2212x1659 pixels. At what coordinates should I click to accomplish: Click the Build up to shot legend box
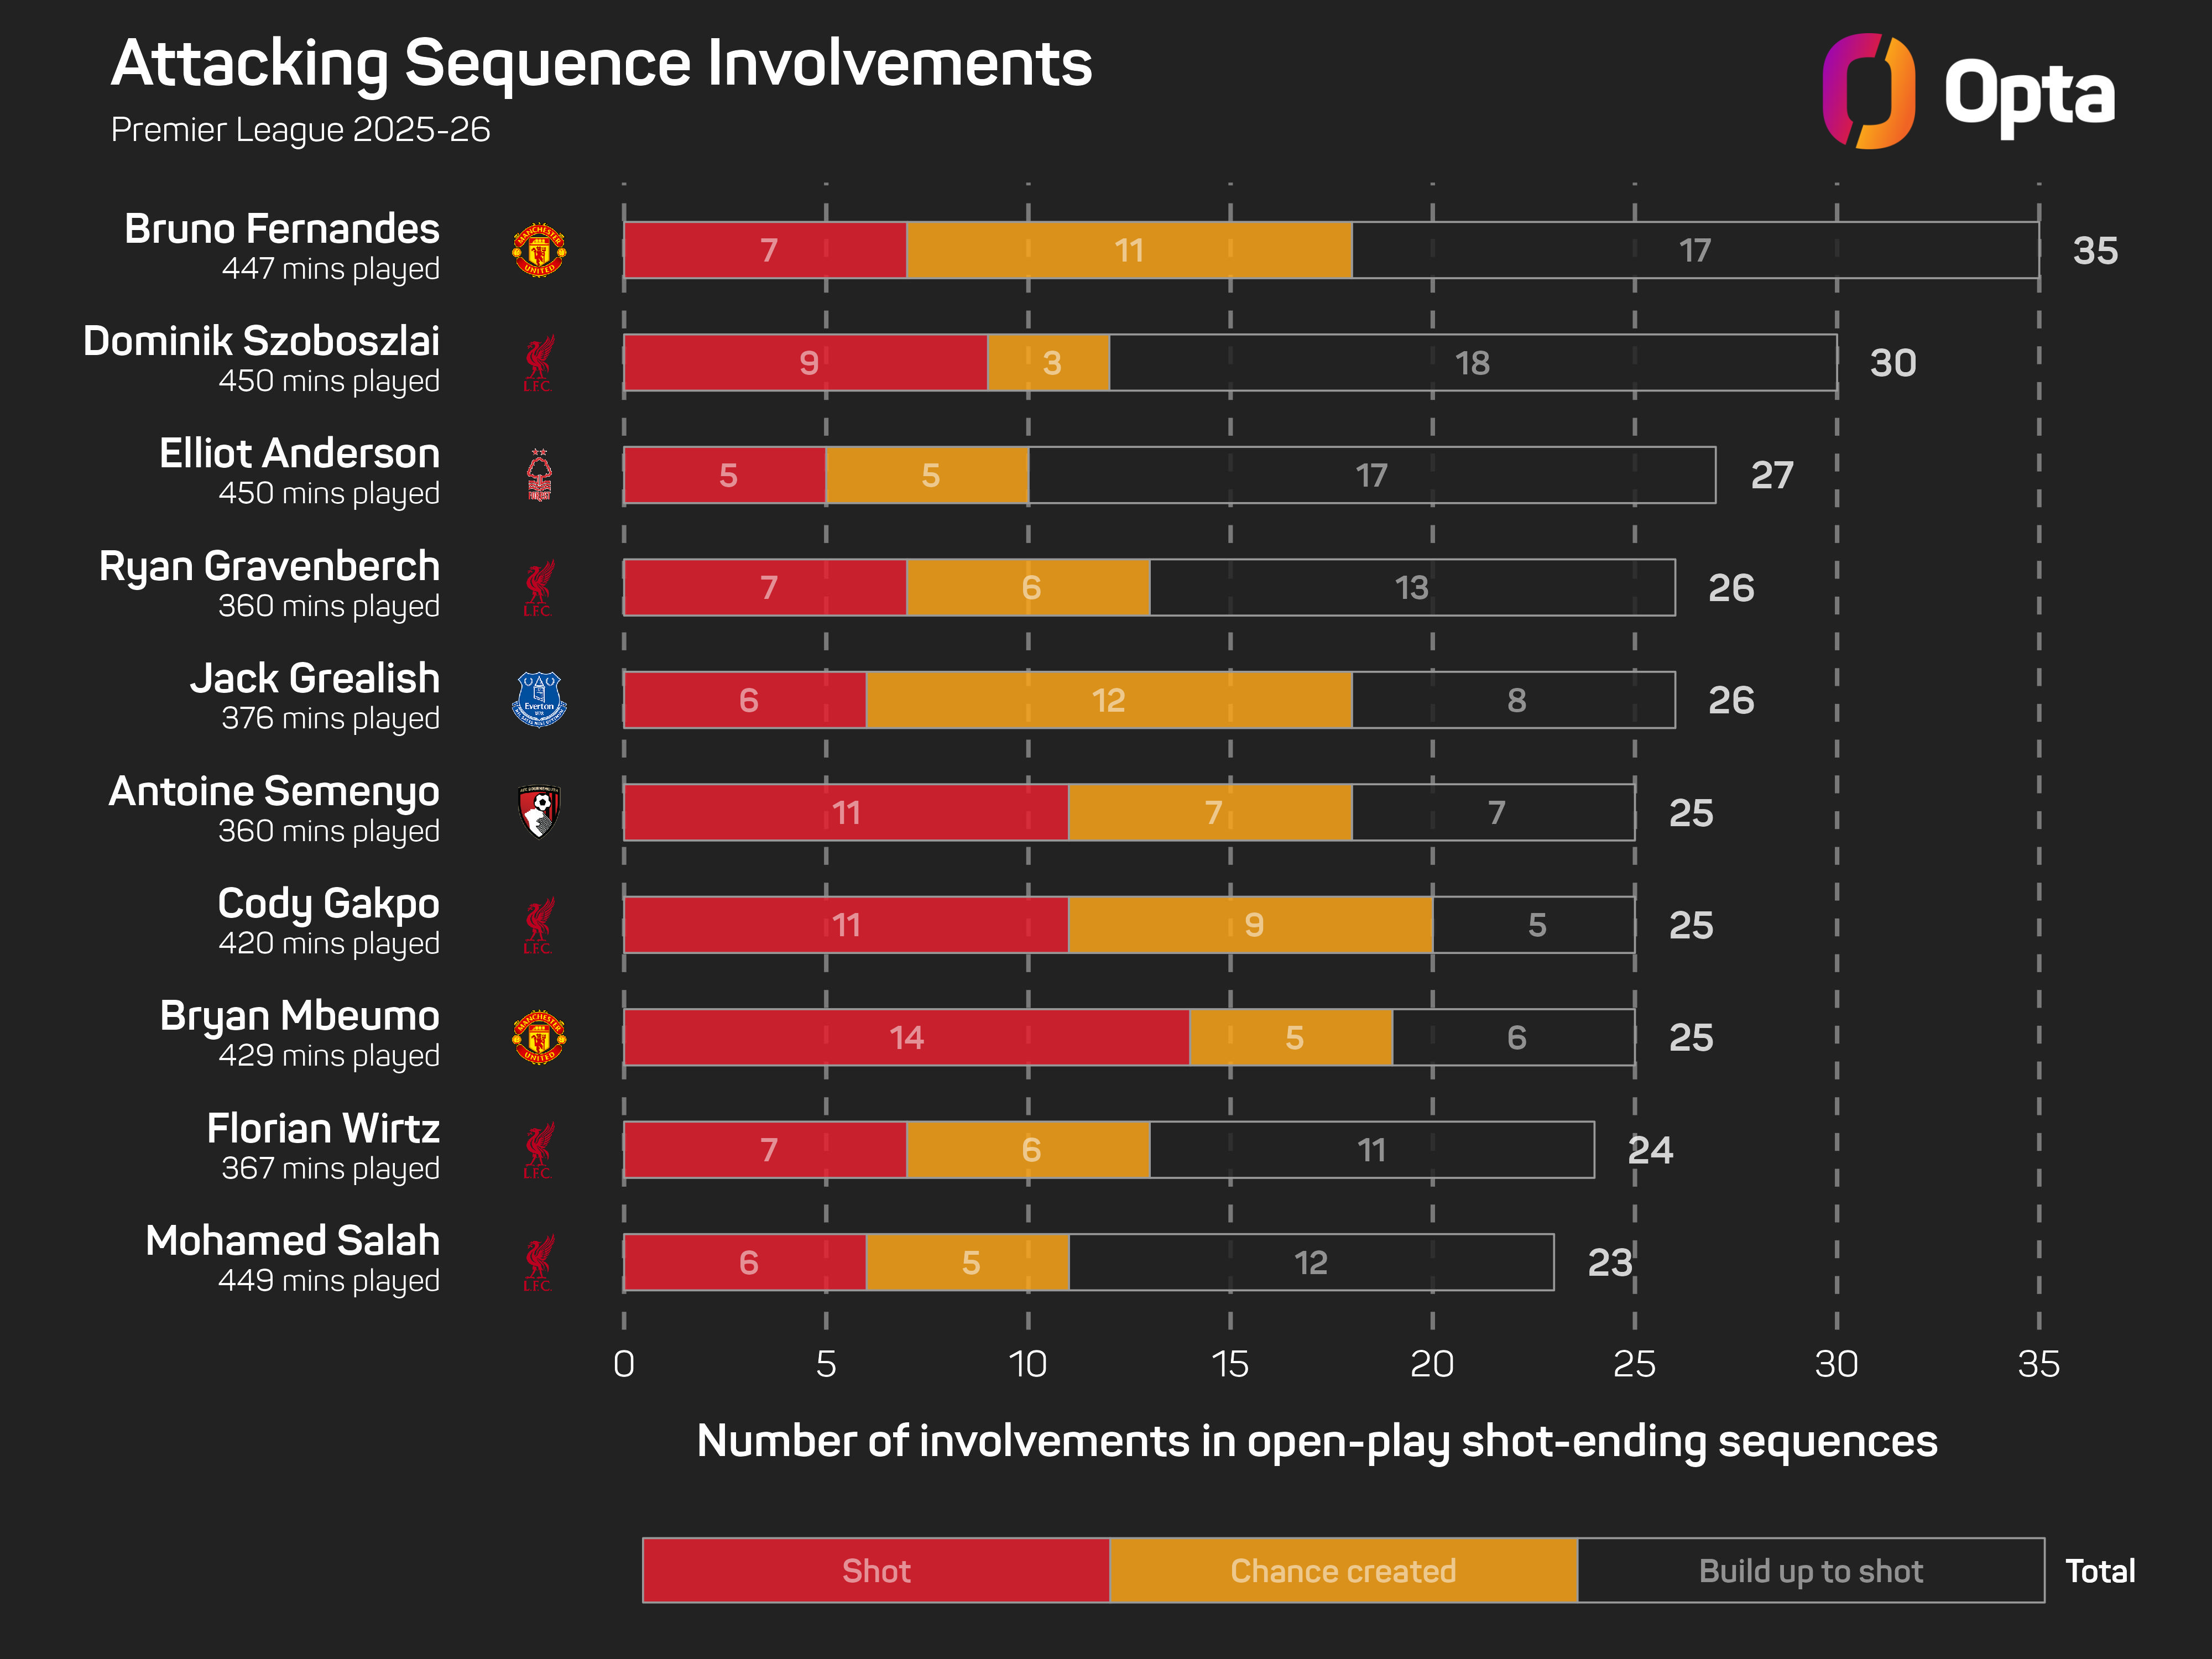click(1810, 1570)
